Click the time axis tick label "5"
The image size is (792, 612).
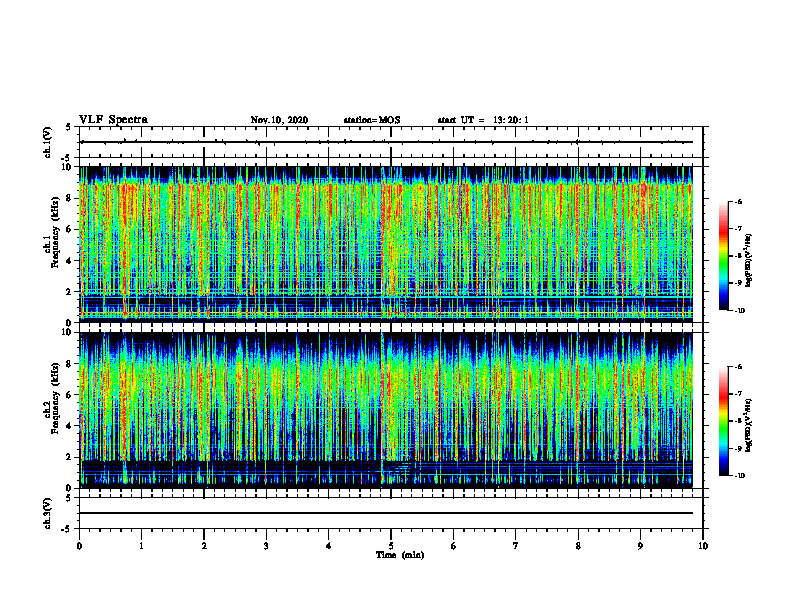pos(391,546)
